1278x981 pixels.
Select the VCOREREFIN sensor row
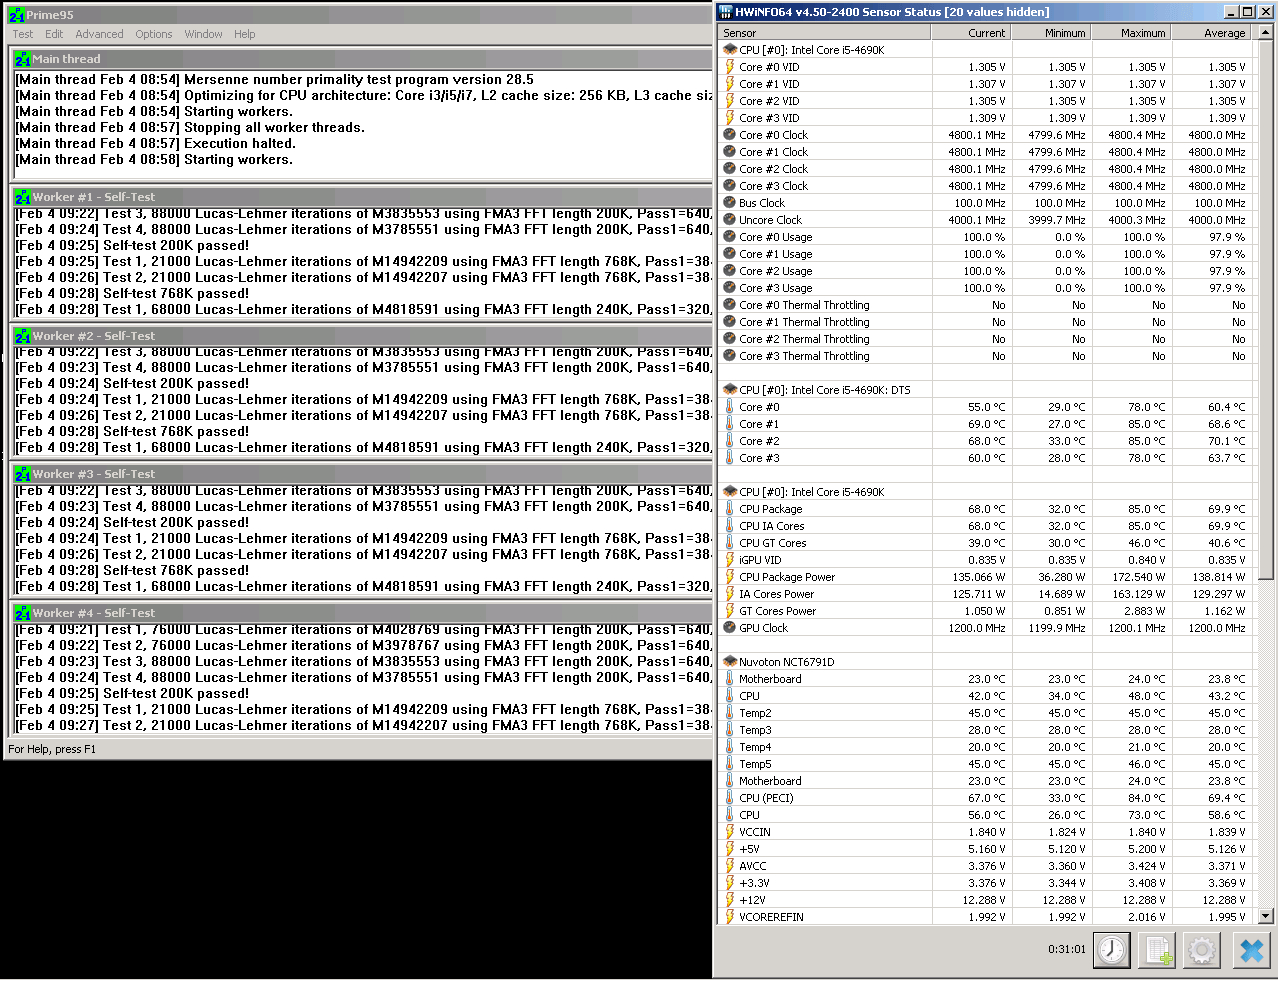point(987,917)
